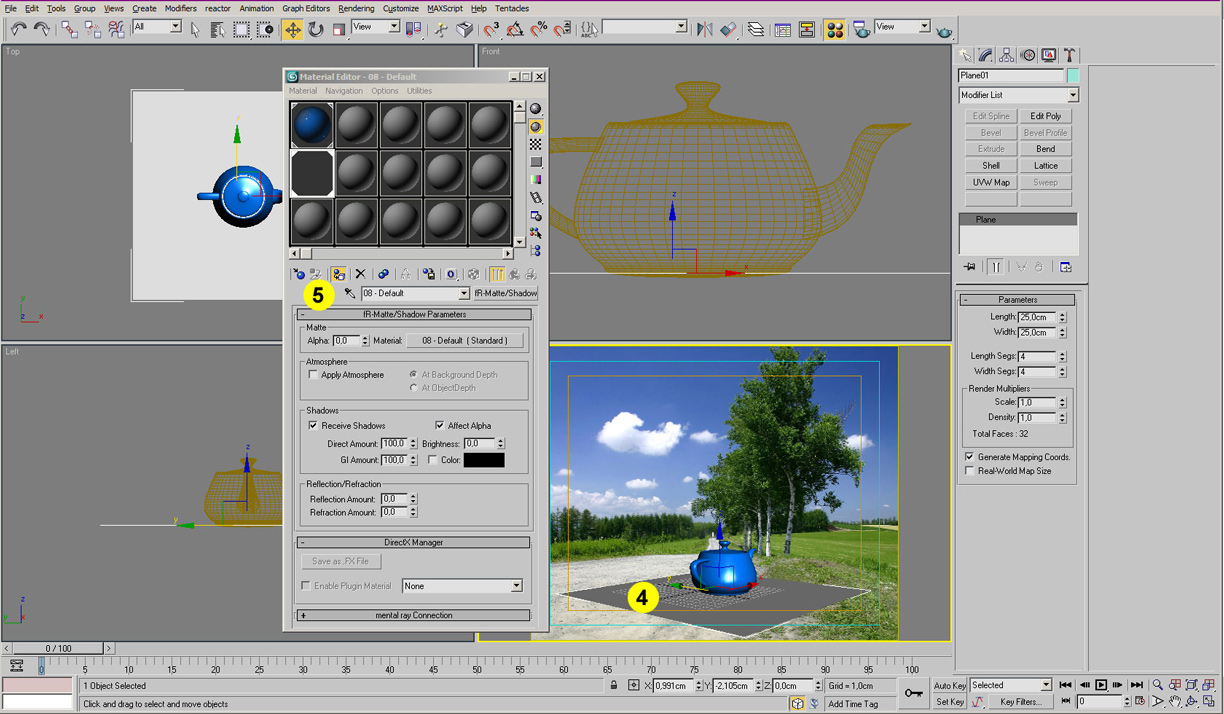Click Assign Material to Selection icon
1224x714 pixels.
339,274
